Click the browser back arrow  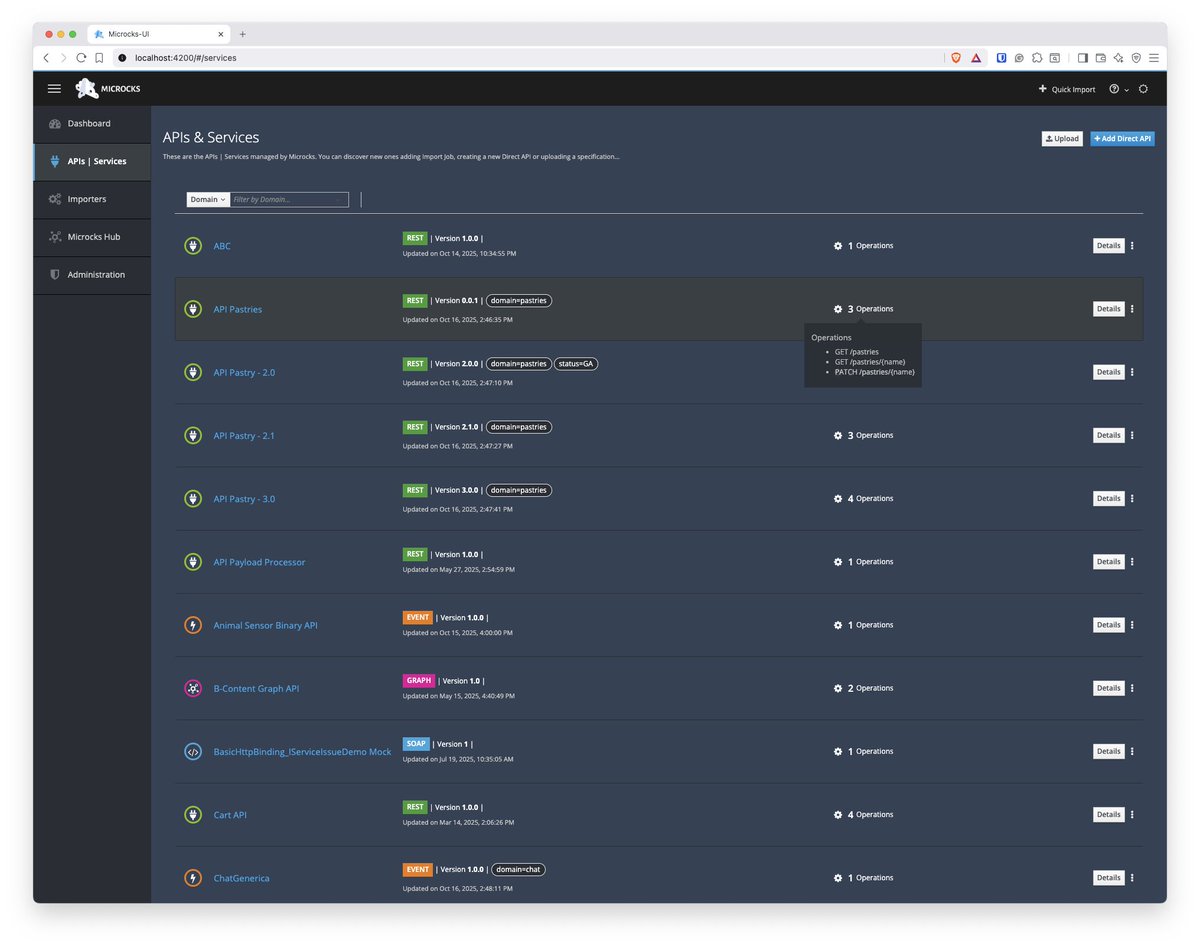pyautogui.click(x=46, y=58)
